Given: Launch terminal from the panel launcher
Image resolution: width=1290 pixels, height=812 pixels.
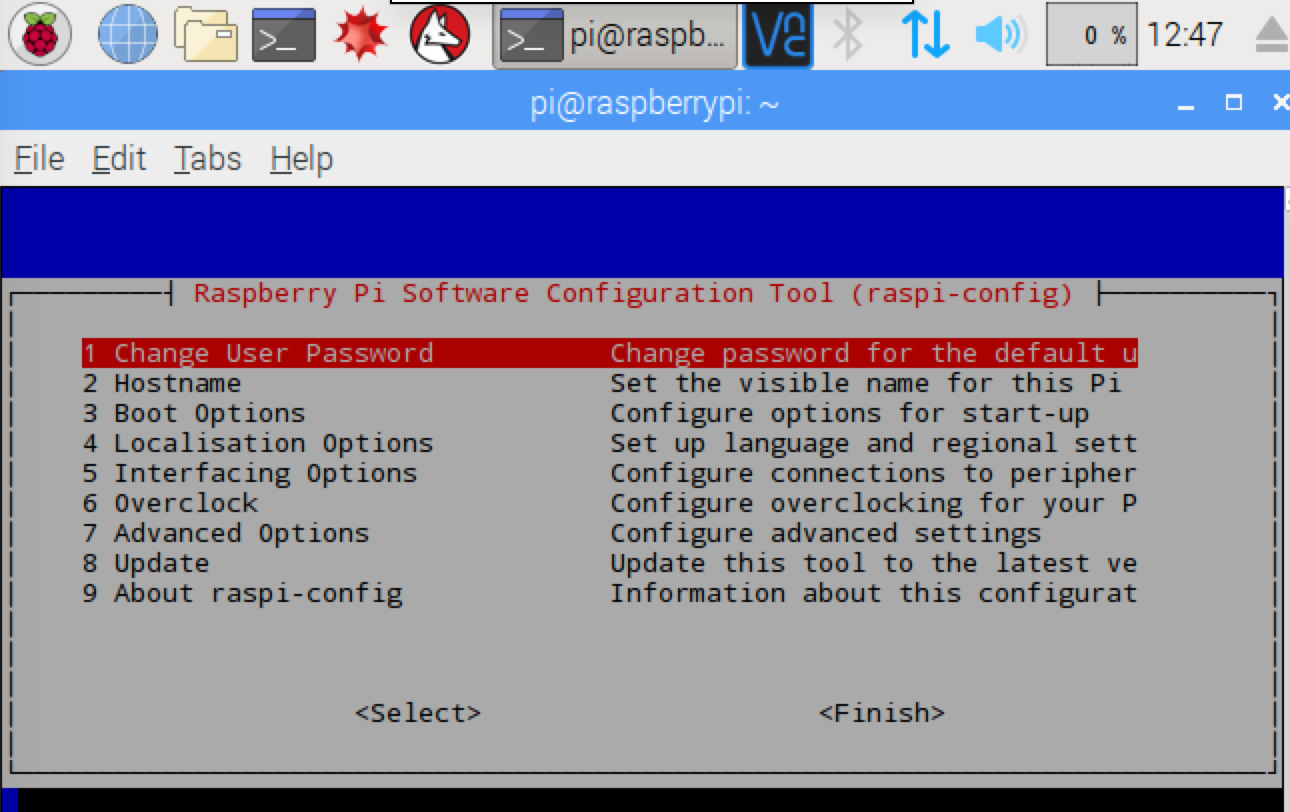Looking at the screenshot, I should pos(283,35).
